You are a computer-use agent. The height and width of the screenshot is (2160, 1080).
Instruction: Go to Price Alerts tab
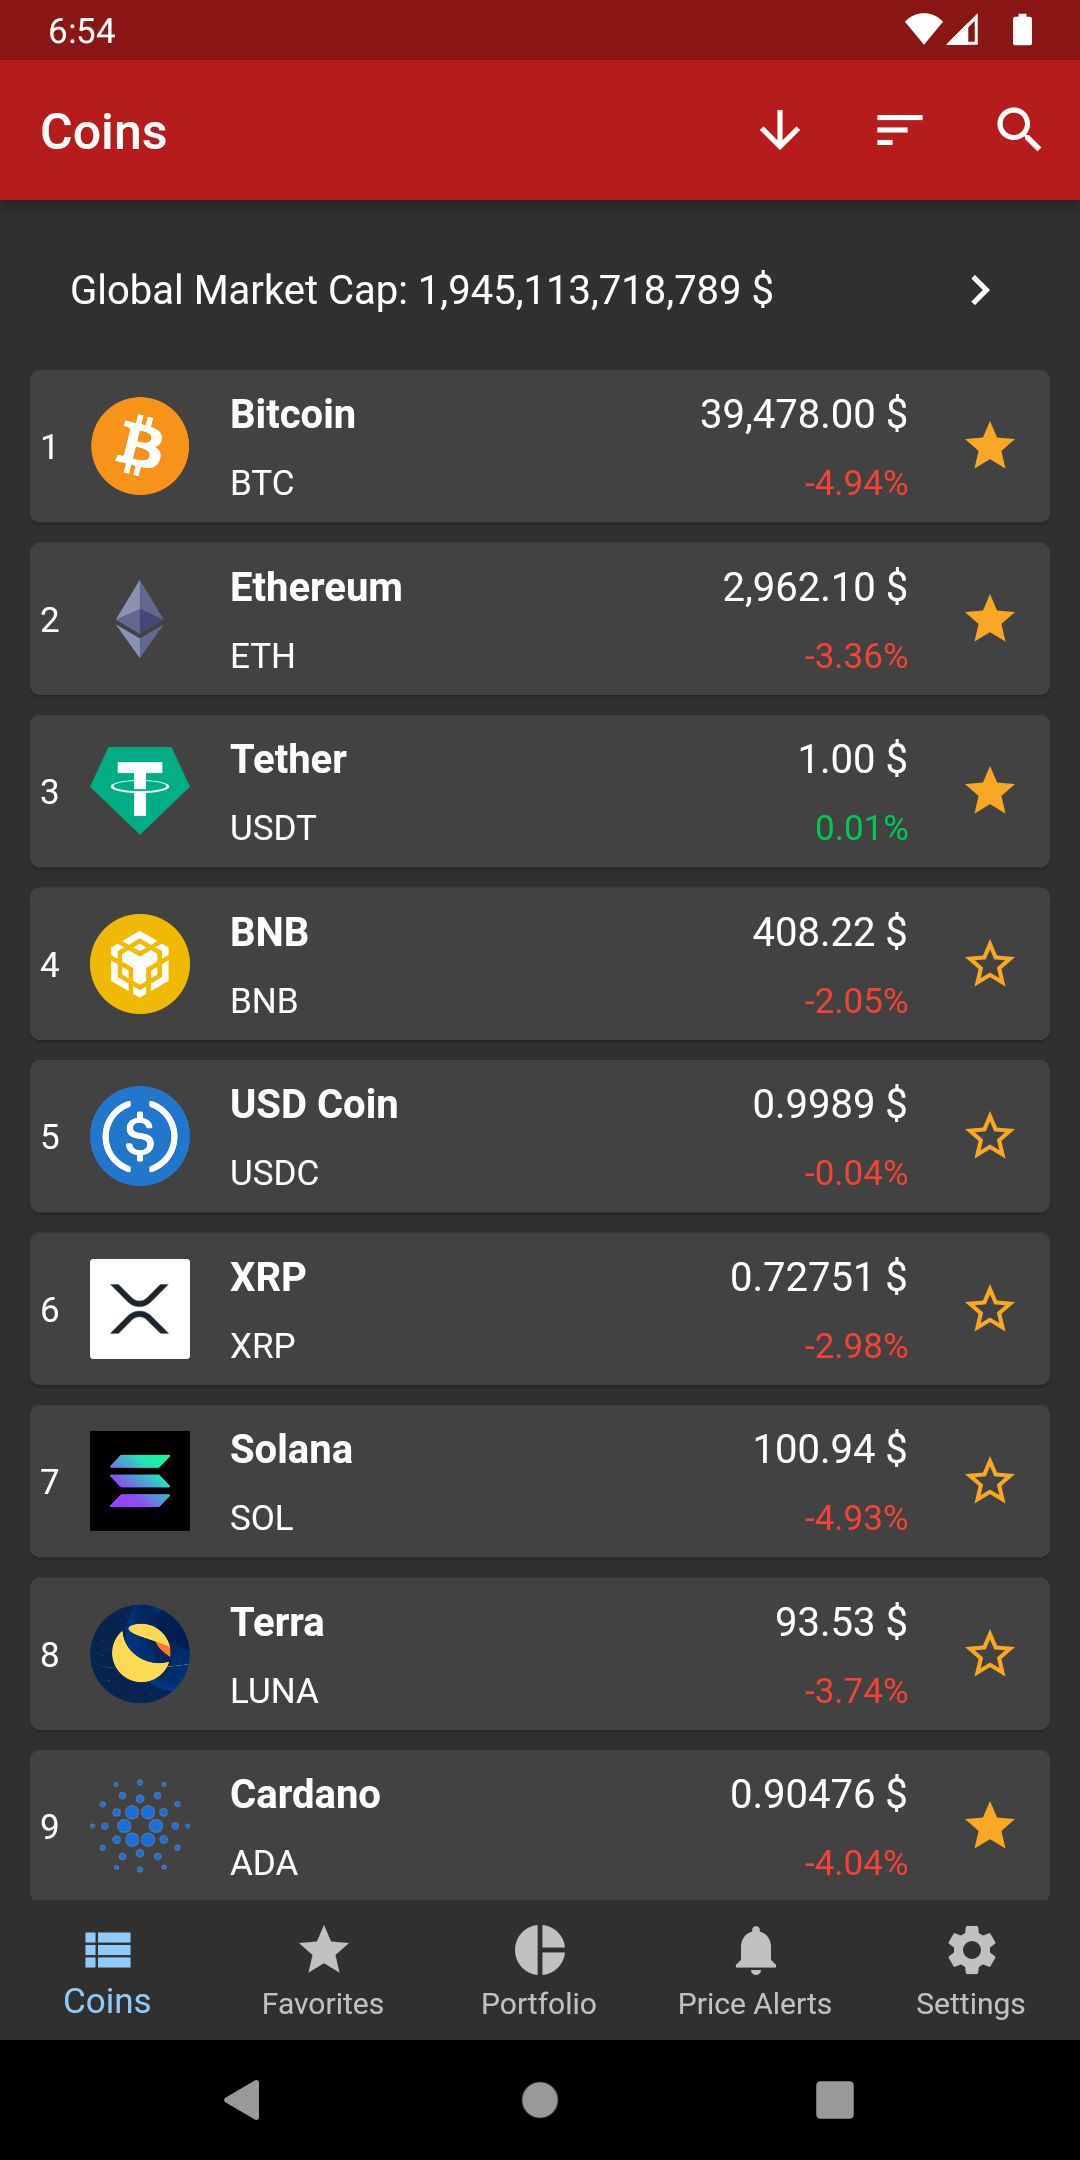click(x=755, y=1970)
